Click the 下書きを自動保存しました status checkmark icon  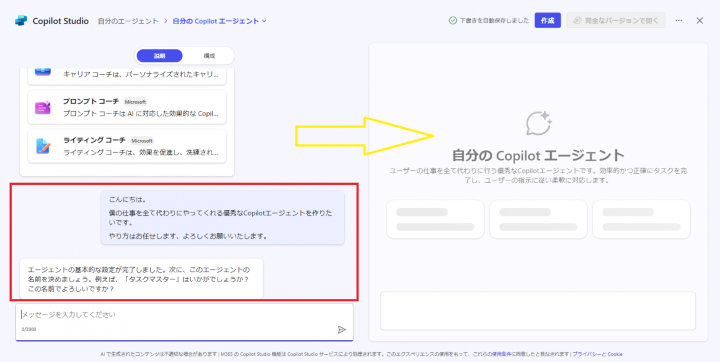[x=453, y=21]
